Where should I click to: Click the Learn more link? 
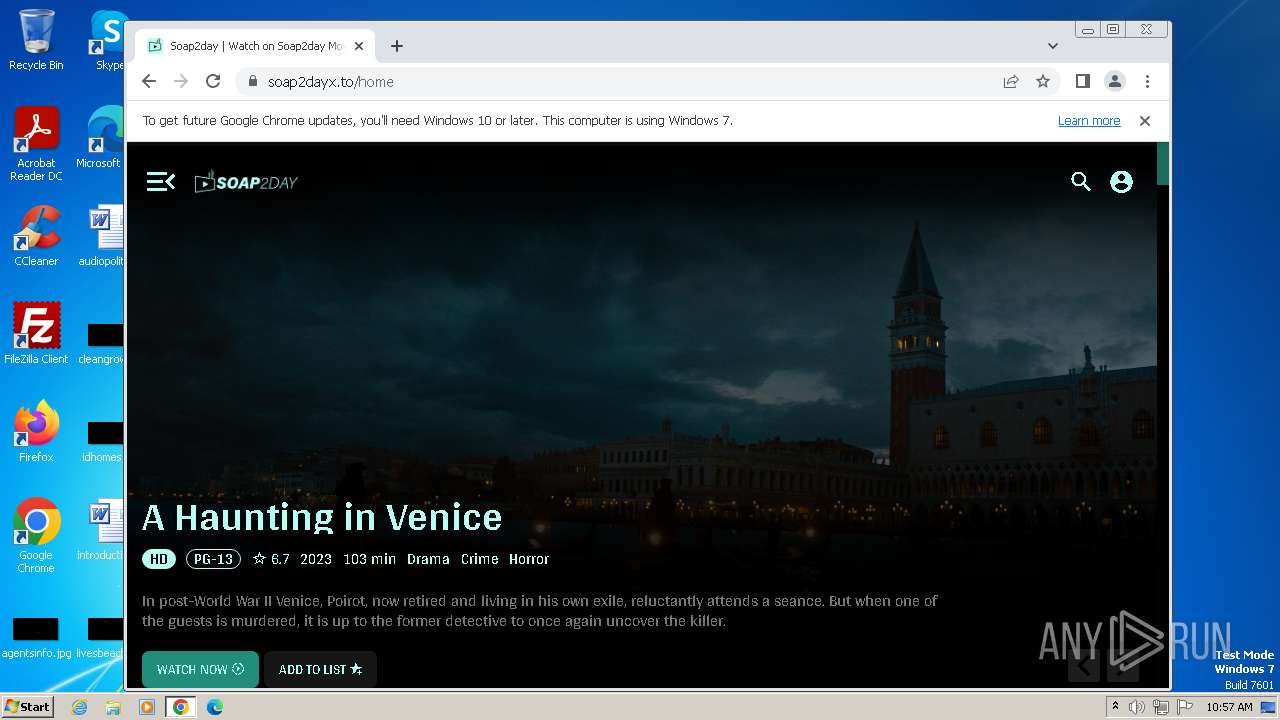[x=1089, y=121]
